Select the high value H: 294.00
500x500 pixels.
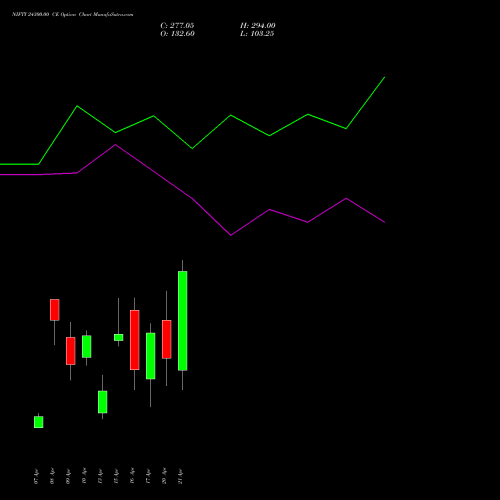click(258, 26)
